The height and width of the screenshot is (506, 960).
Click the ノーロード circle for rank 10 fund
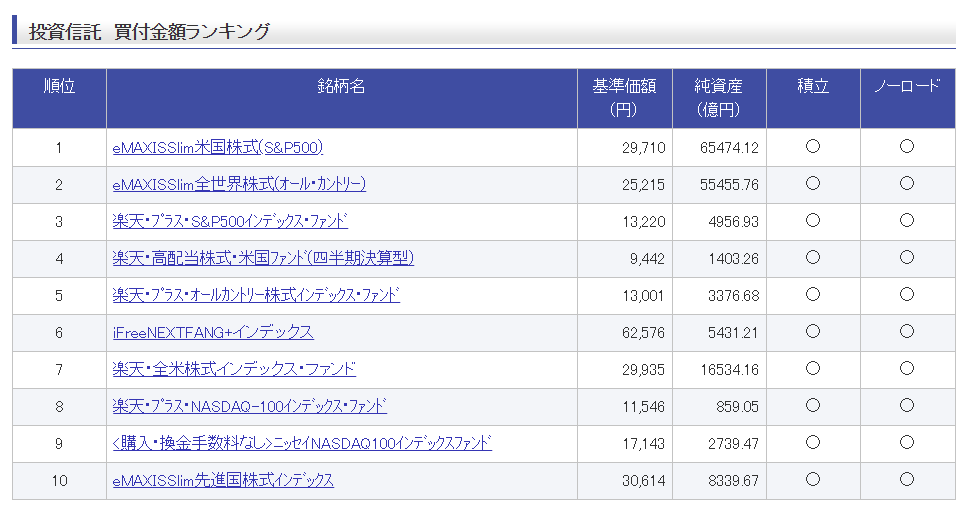tap(907, 479)
